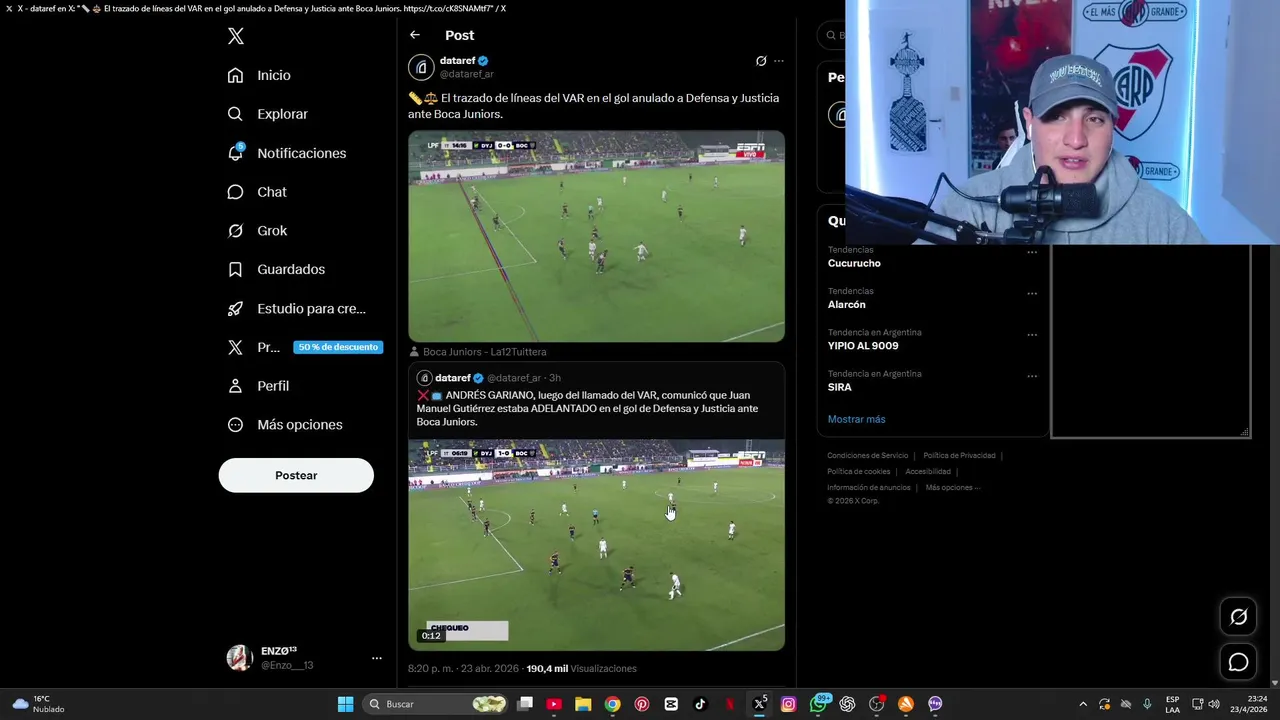The width and height of the screenshot is (1280, 720).
Task: Open the first VAR lines image
Action: click(596, 236)
